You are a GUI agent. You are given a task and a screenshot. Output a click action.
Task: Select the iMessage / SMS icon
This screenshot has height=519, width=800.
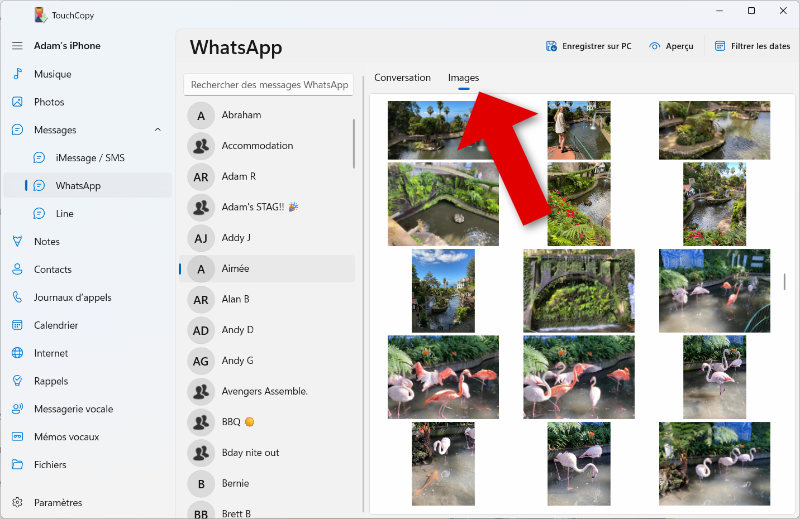(x=39, y=158)
